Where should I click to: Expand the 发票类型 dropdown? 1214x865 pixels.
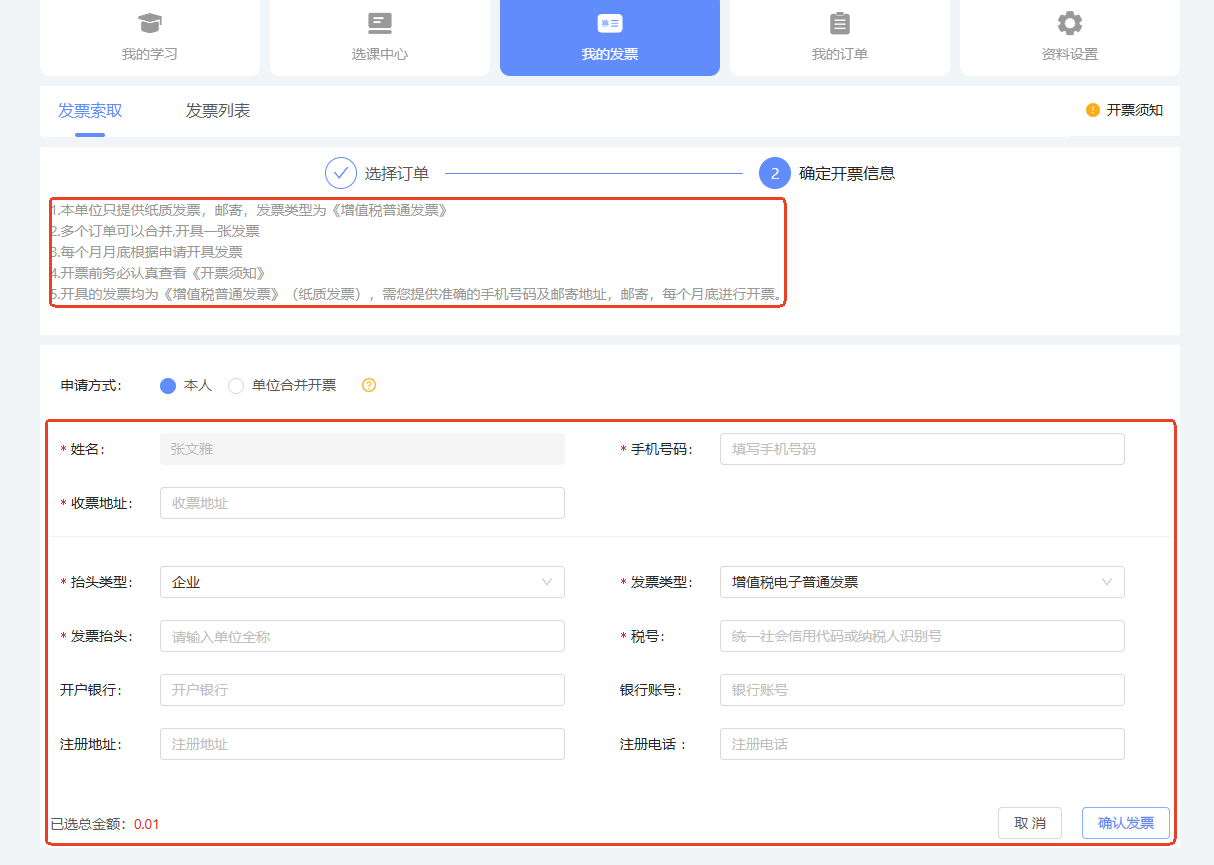(922, 582)
